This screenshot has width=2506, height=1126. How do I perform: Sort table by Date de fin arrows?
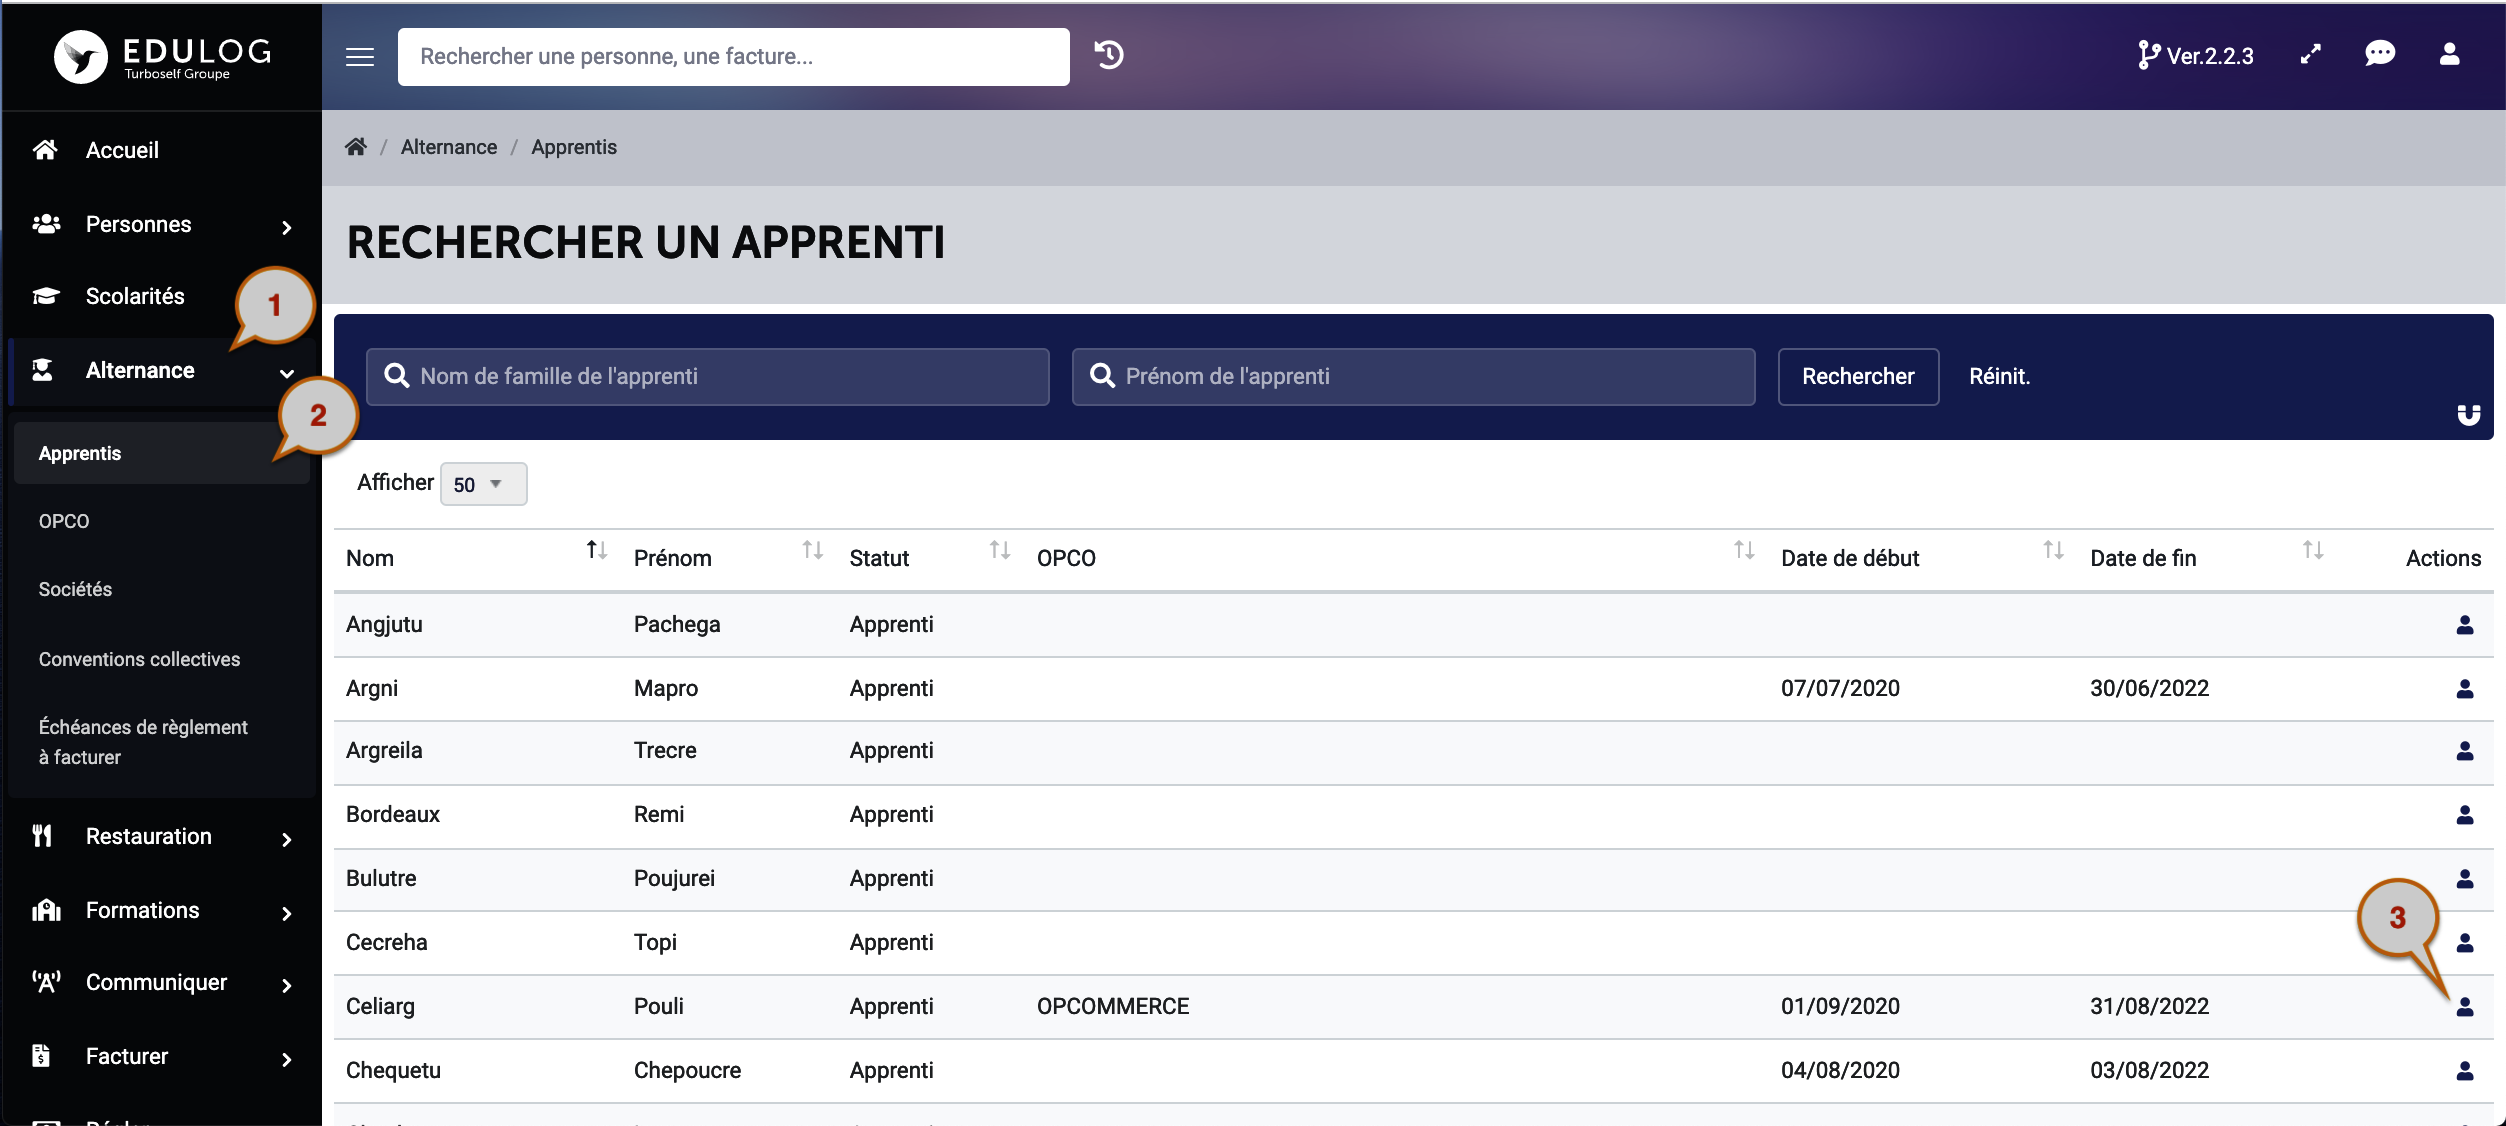2313,550
